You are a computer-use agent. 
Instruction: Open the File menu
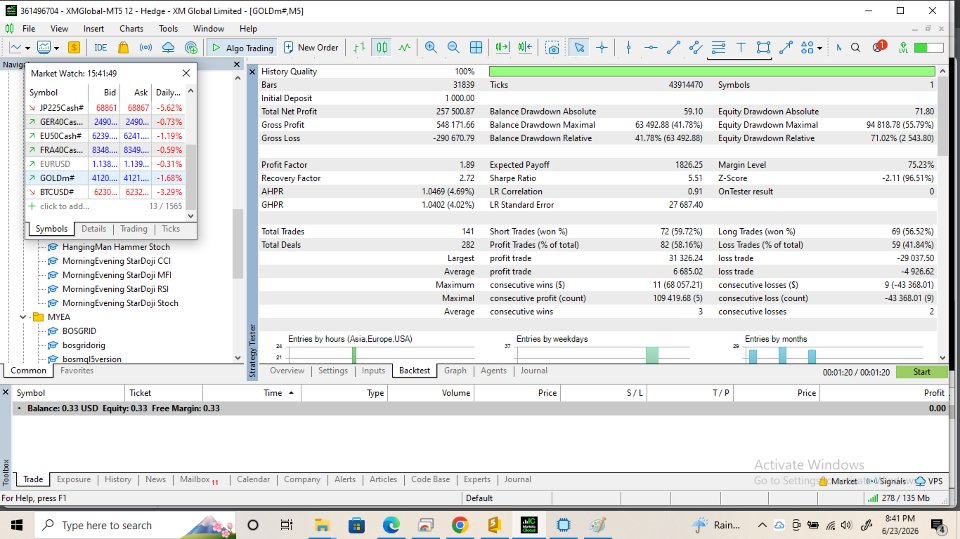pyautogui.click(x=29, y=28)
